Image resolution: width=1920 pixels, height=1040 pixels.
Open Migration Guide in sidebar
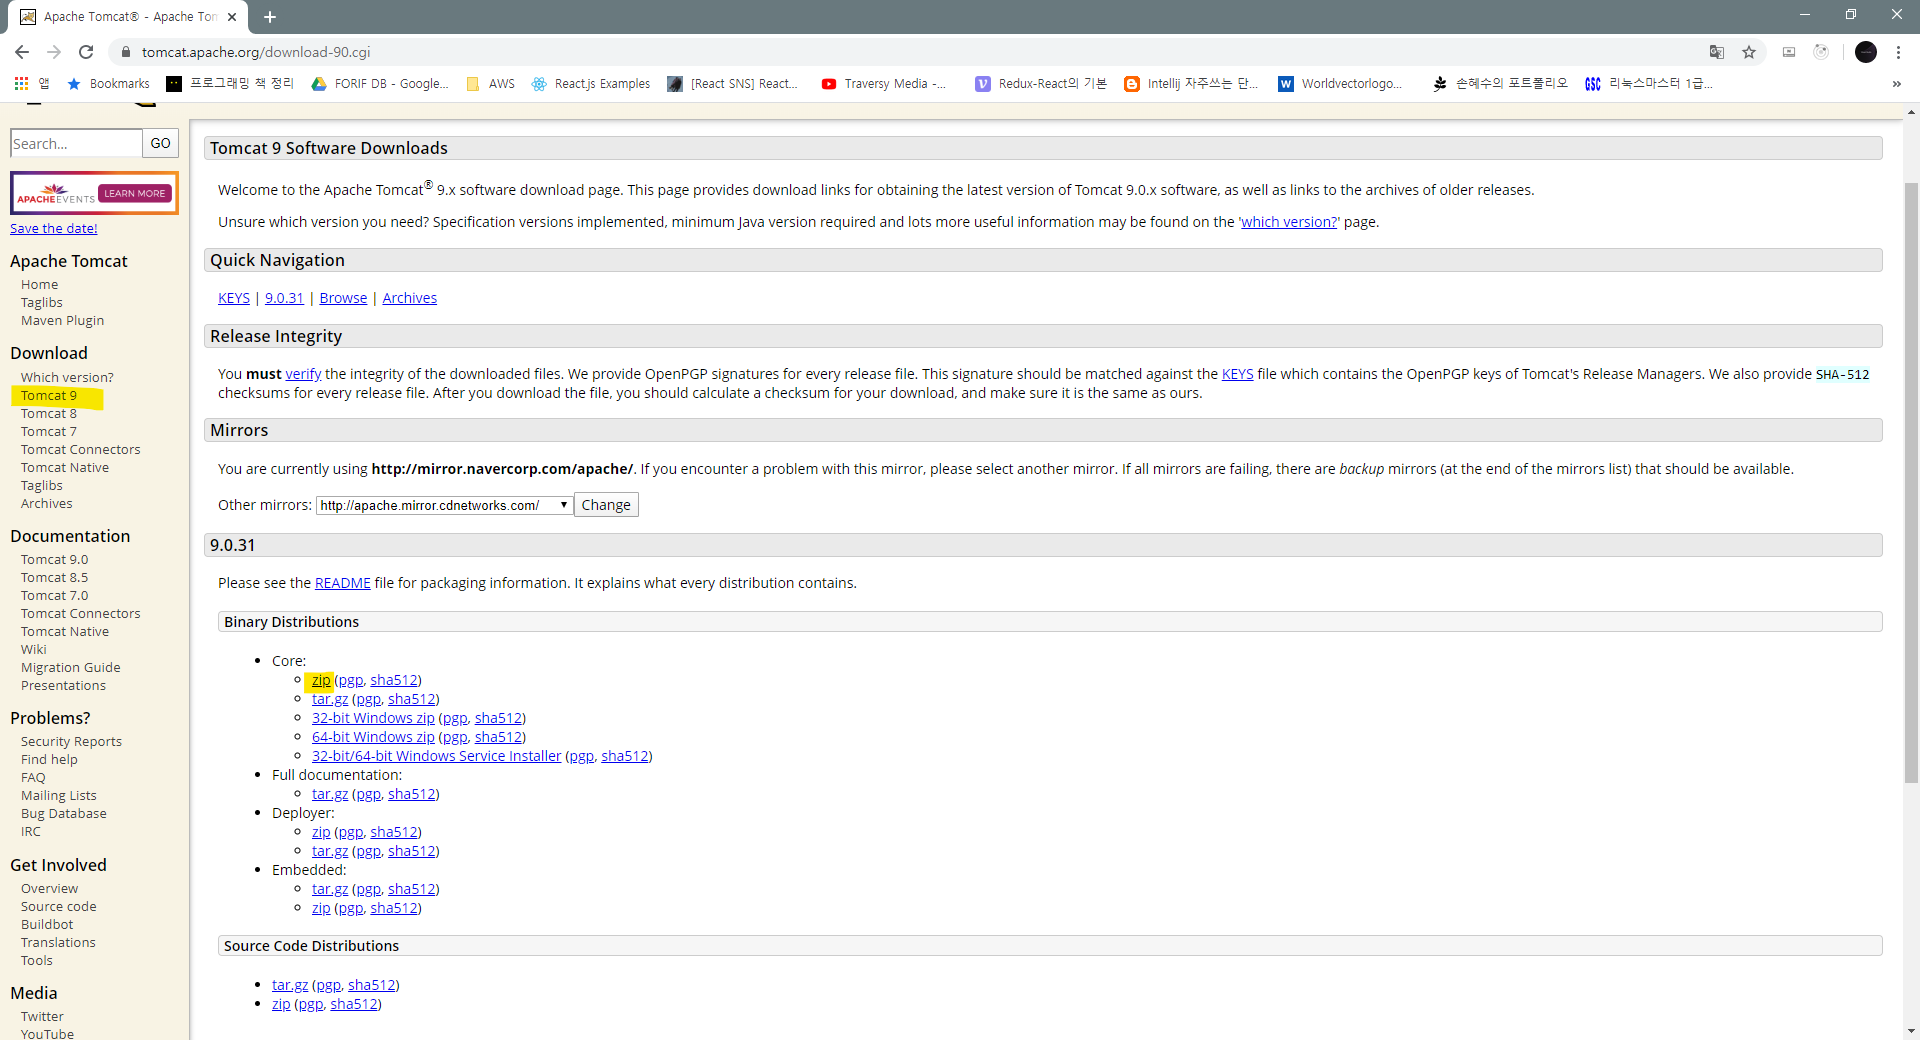(x=70, y=668)
